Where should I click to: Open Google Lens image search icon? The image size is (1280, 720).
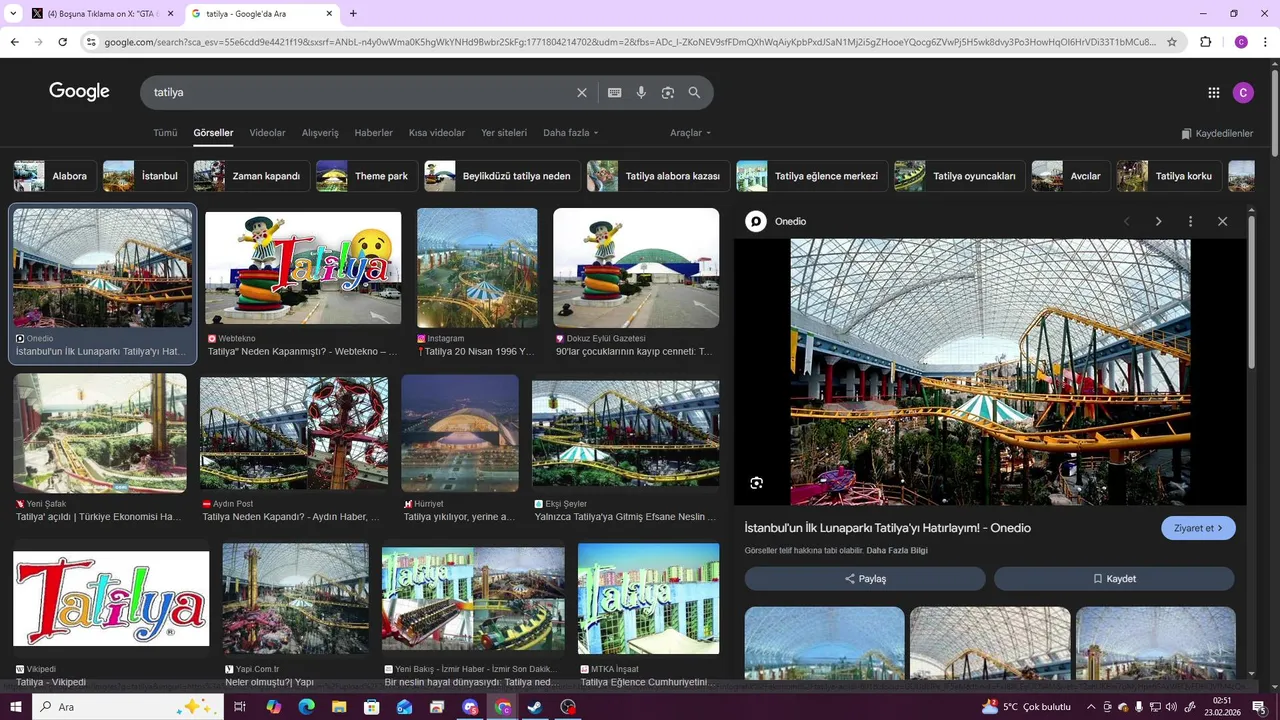pos(668,92)
